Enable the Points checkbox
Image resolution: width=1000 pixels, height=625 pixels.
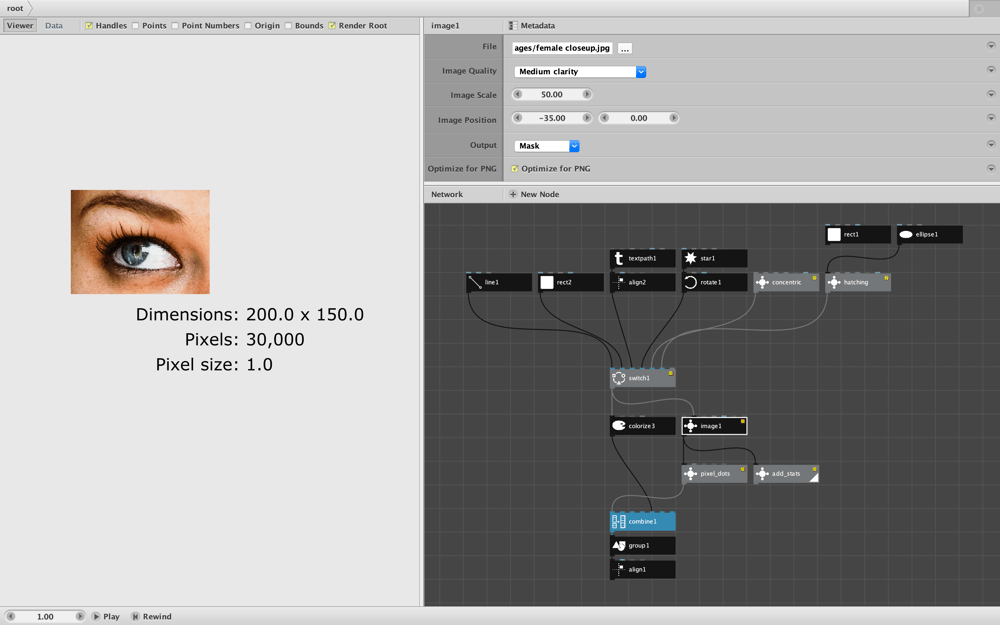135,26
